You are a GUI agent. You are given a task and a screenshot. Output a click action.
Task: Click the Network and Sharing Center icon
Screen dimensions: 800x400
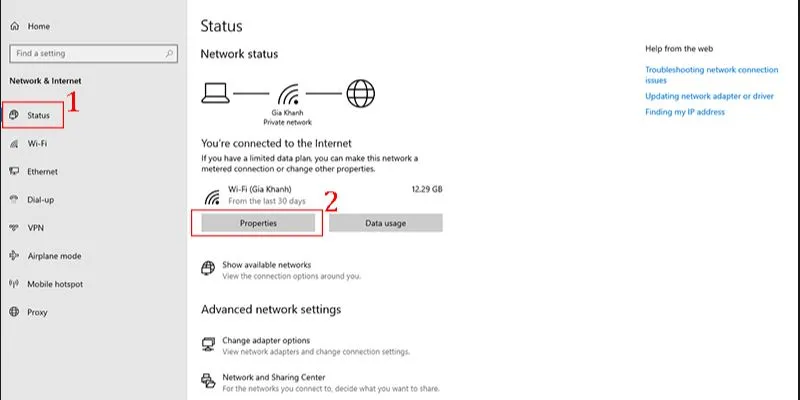point(208,381)
